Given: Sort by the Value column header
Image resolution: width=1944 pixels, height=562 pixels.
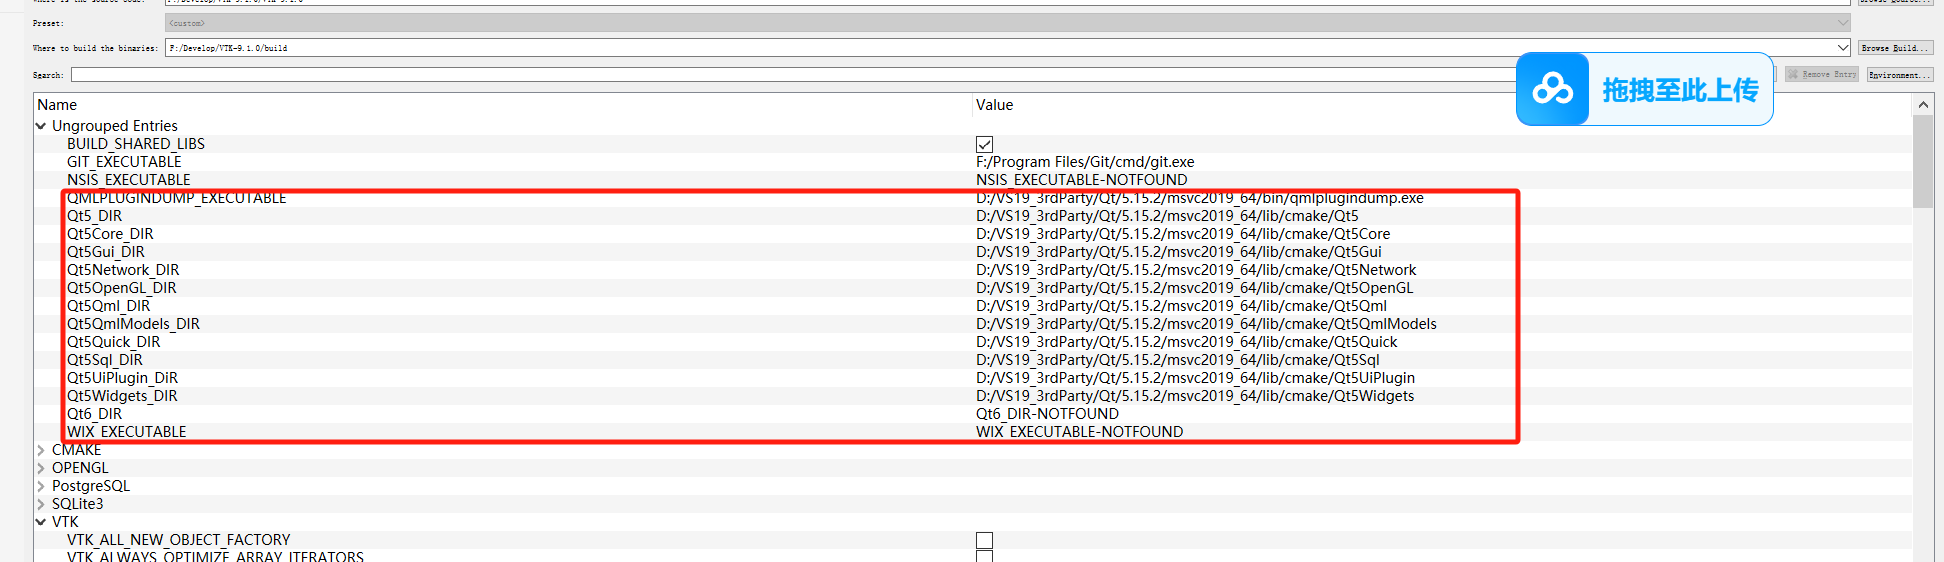Looking at the screenshot, I should point(994,105).
